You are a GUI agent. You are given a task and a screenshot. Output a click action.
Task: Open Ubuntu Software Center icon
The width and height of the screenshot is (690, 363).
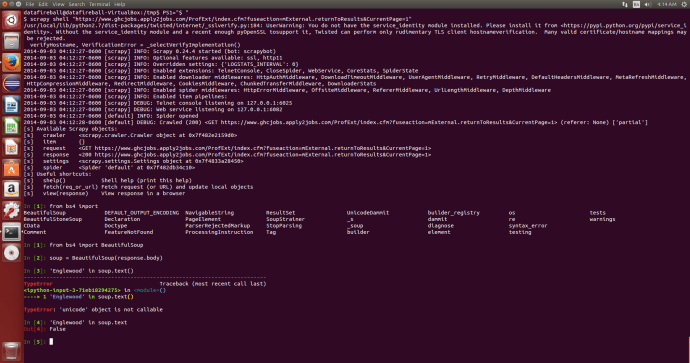pos(11,168)
